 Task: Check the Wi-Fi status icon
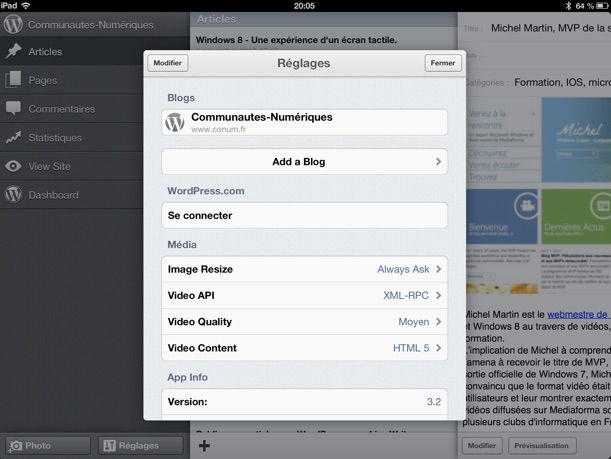26,5
